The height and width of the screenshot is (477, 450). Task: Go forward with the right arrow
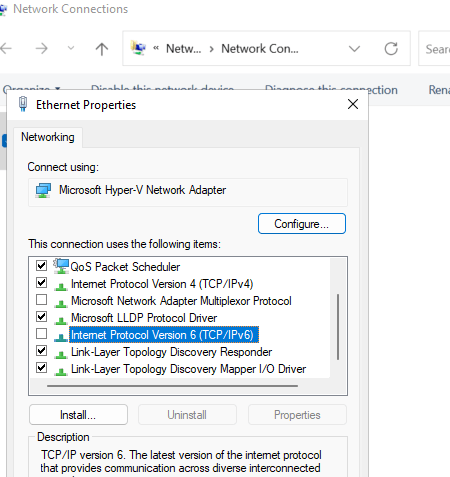(x=42, y=49)
